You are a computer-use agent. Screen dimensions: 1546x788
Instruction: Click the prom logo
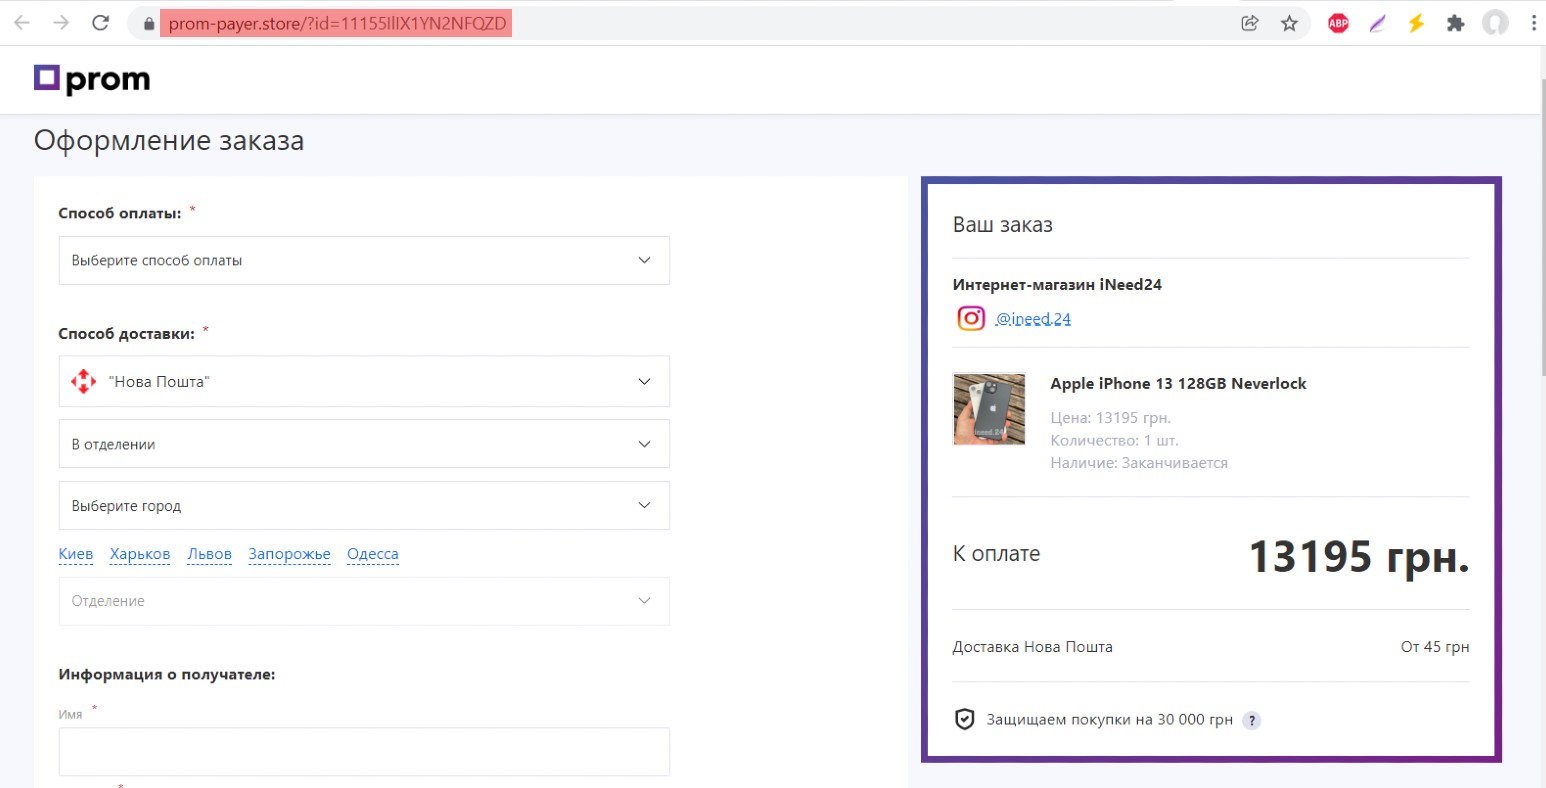(92, 79)
